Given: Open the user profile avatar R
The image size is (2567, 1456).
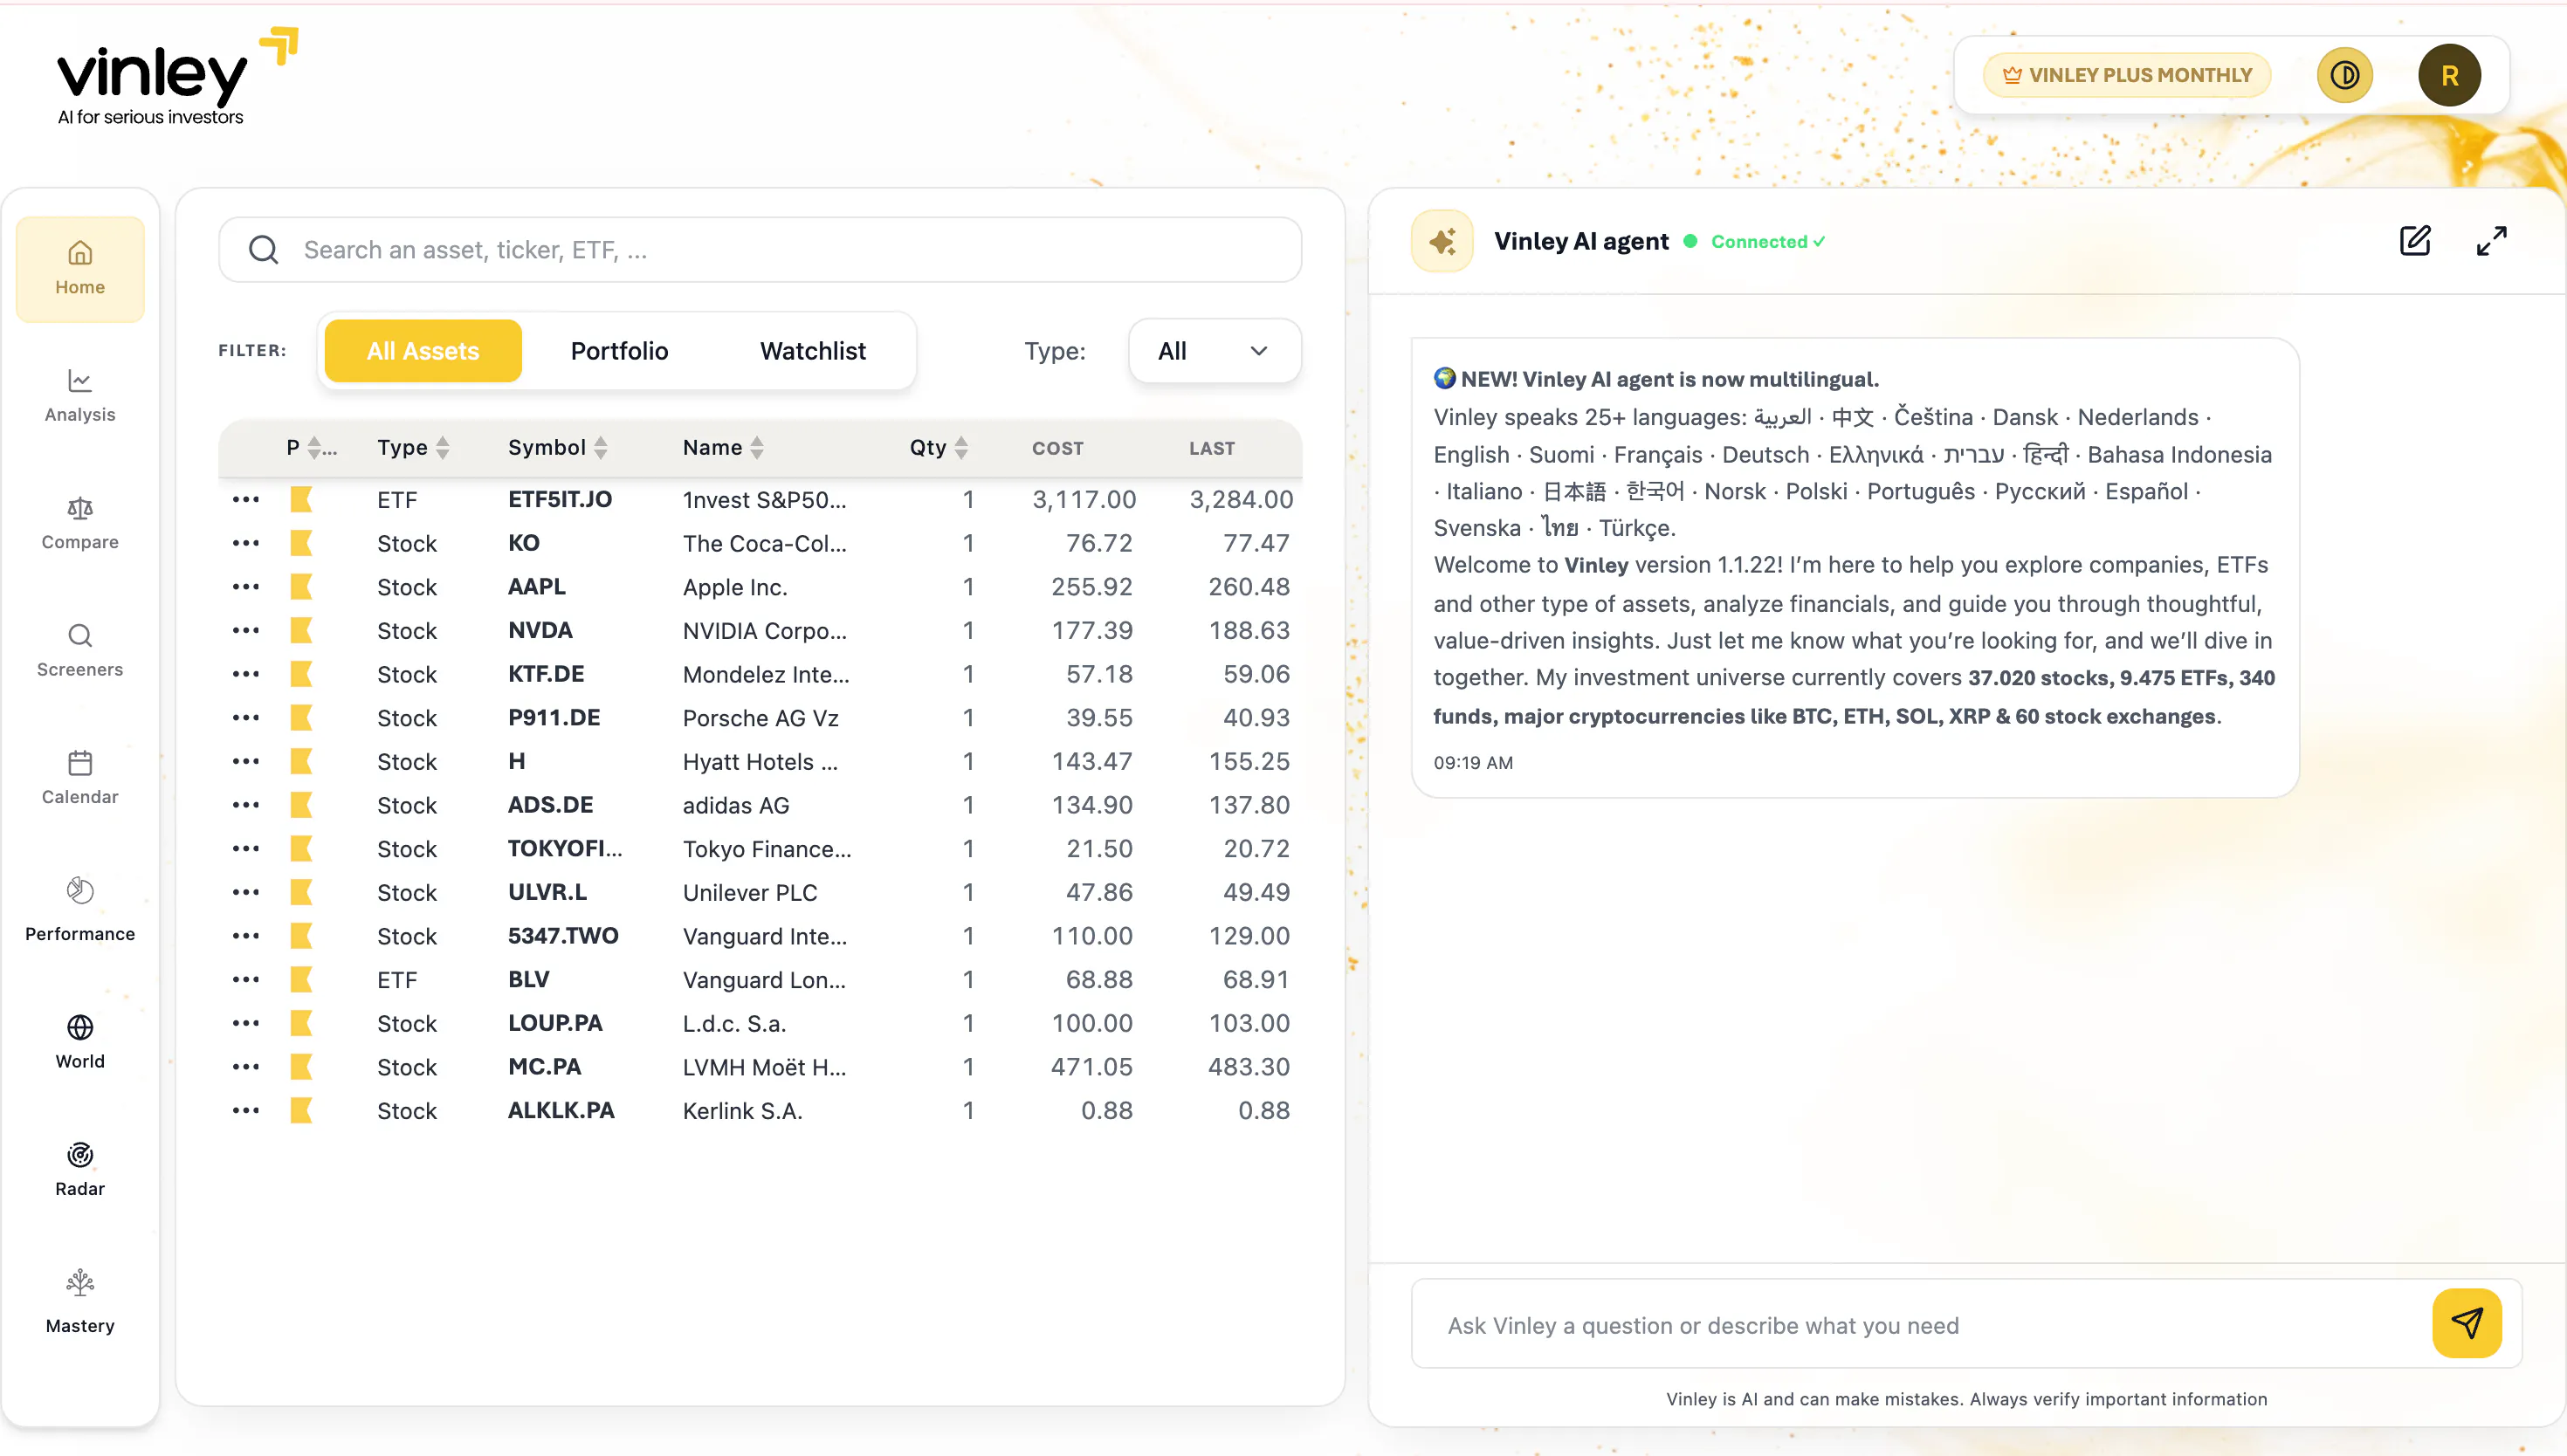Looking at the screenshot, I should click(2449, 75).
